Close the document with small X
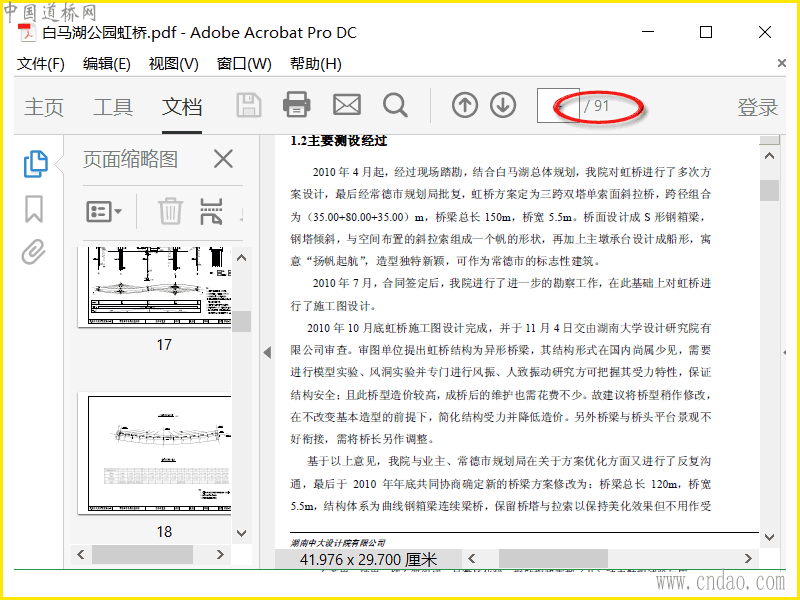This screenshot has height=600, width=800. coord(781,63)
